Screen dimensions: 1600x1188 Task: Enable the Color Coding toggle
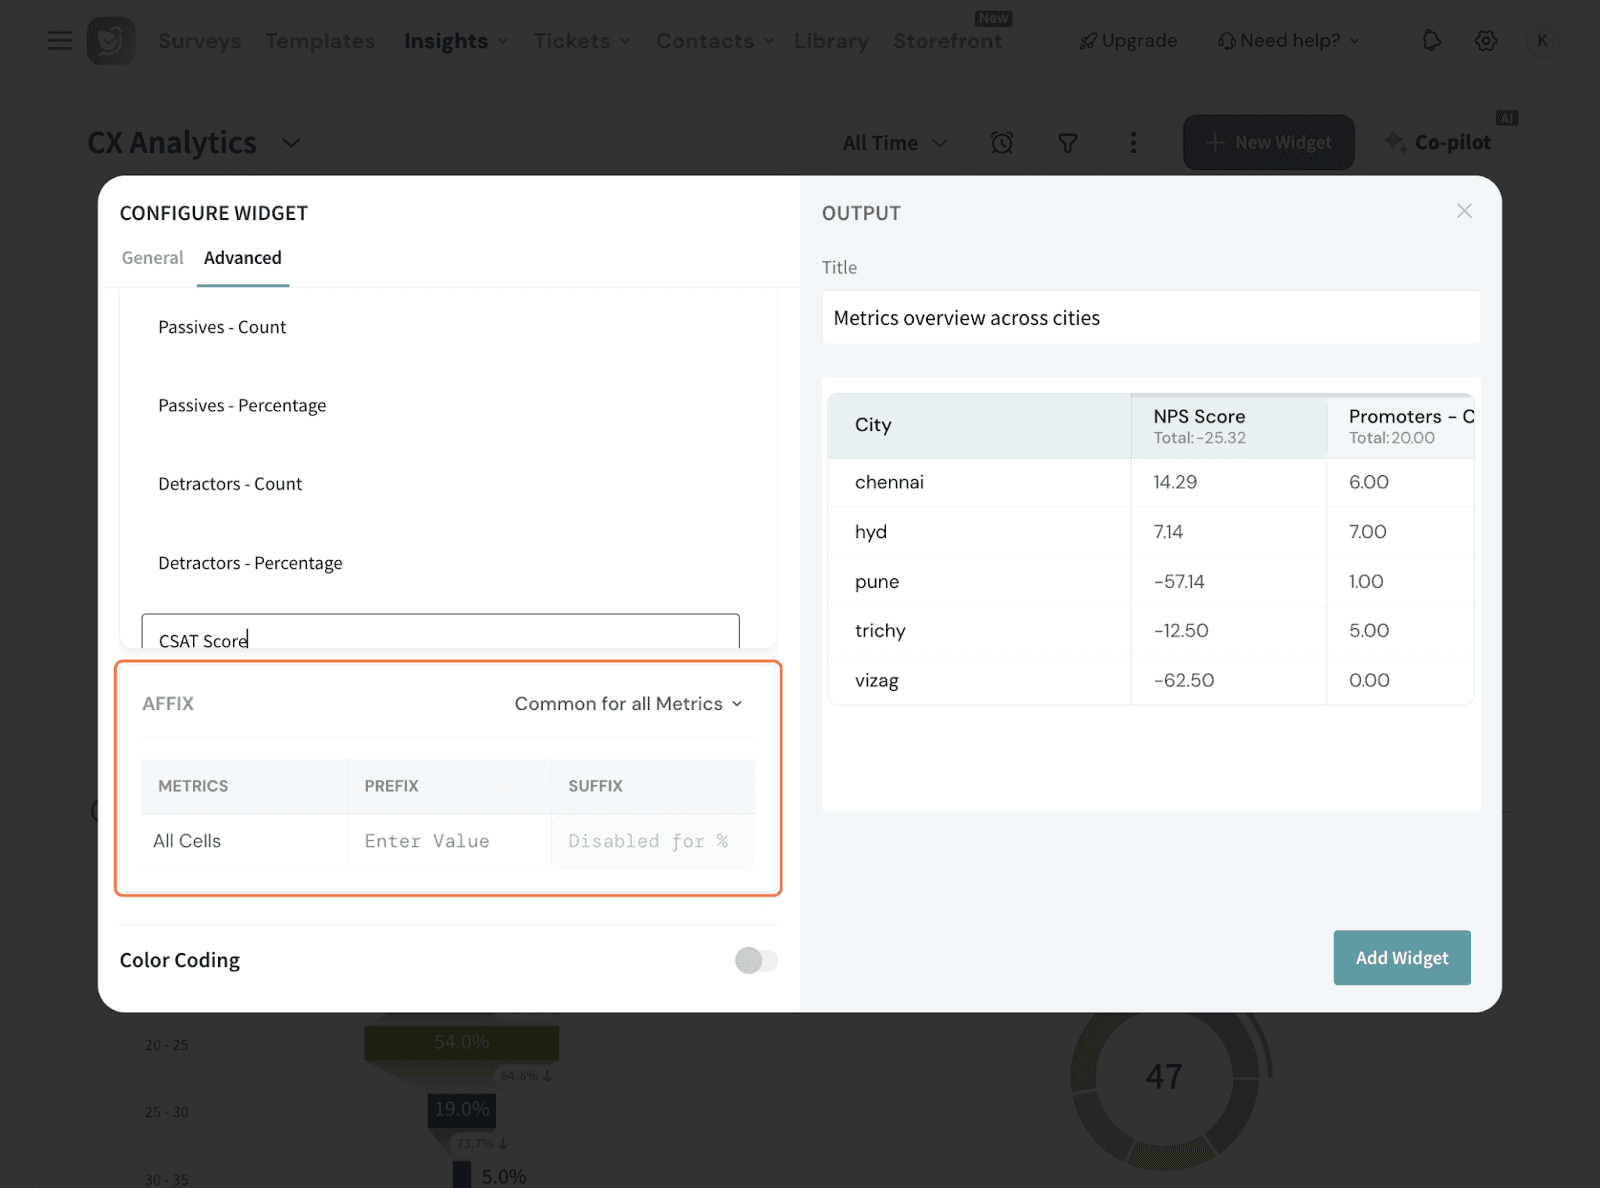click(755, 960)
